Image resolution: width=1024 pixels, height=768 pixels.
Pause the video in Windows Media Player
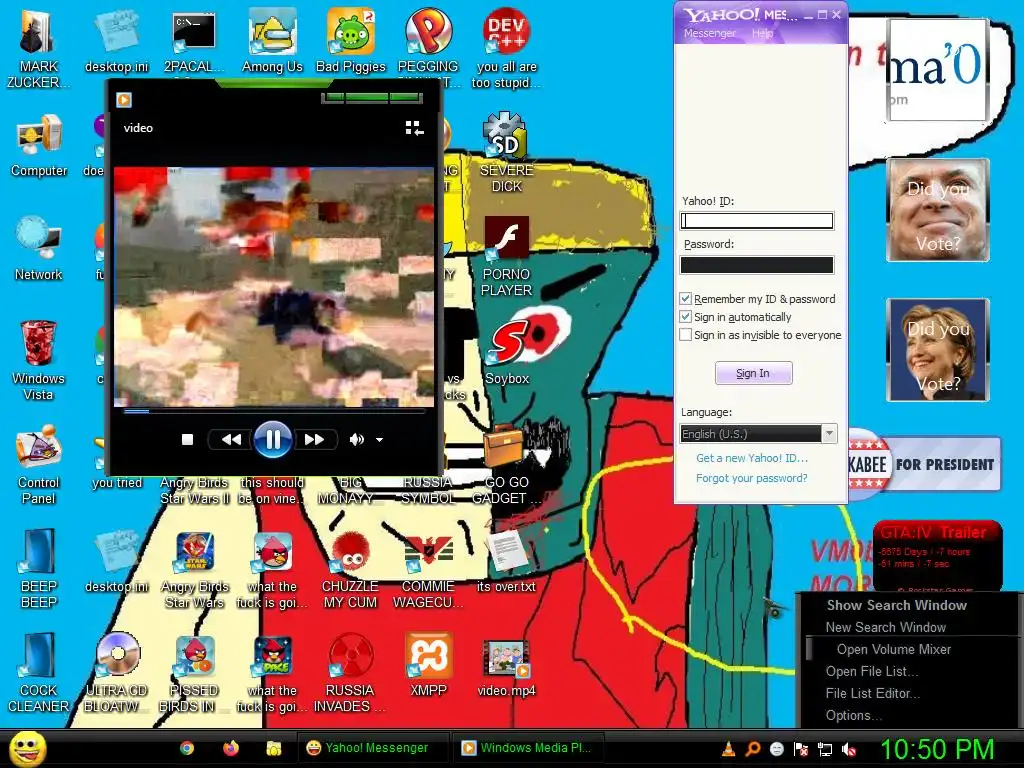272,440
